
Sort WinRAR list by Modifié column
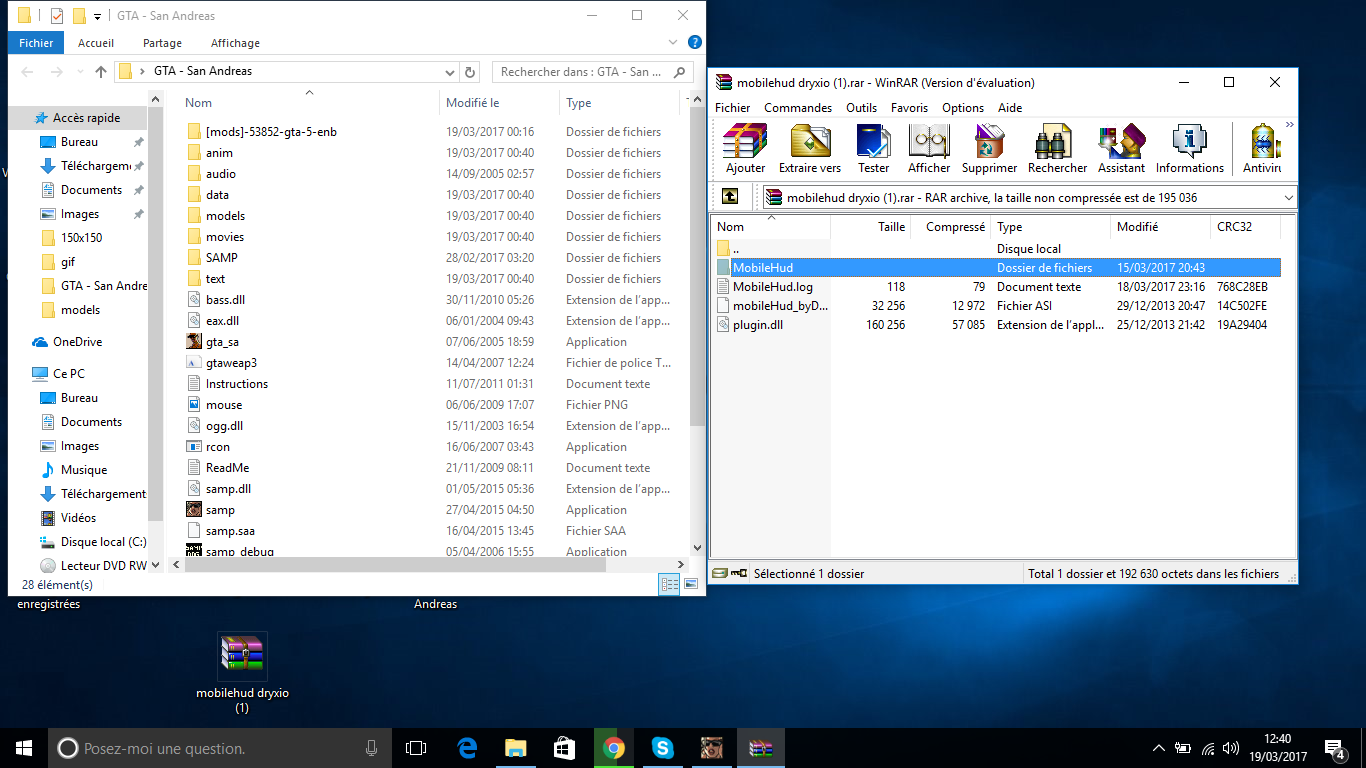click(1160, 227)
